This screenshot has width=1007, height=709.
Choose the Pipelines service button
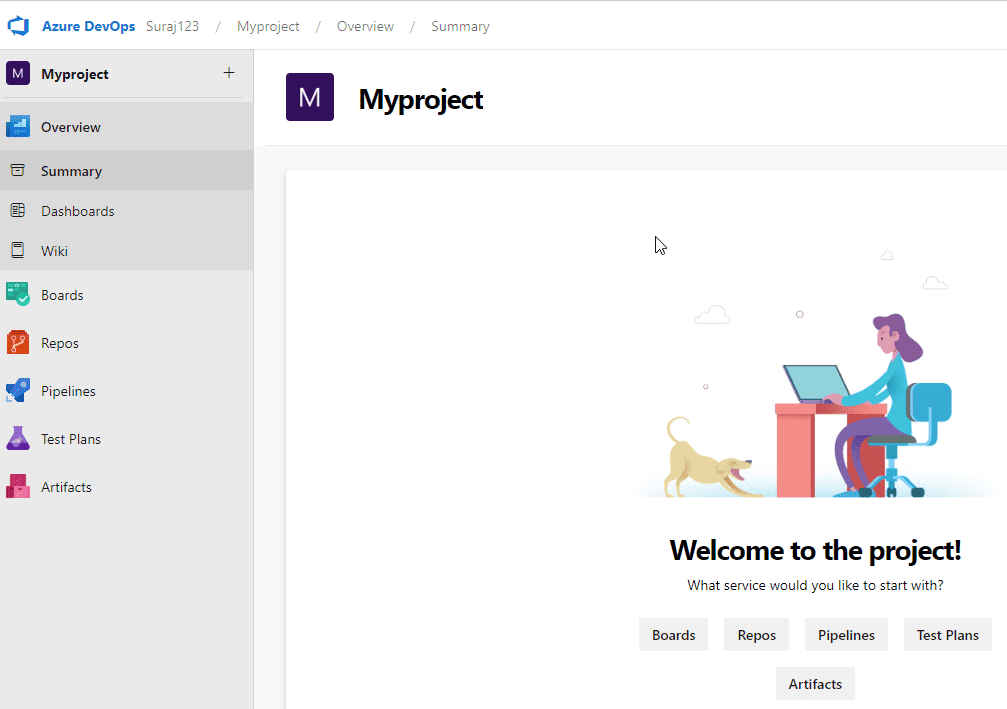pos(846,635)
